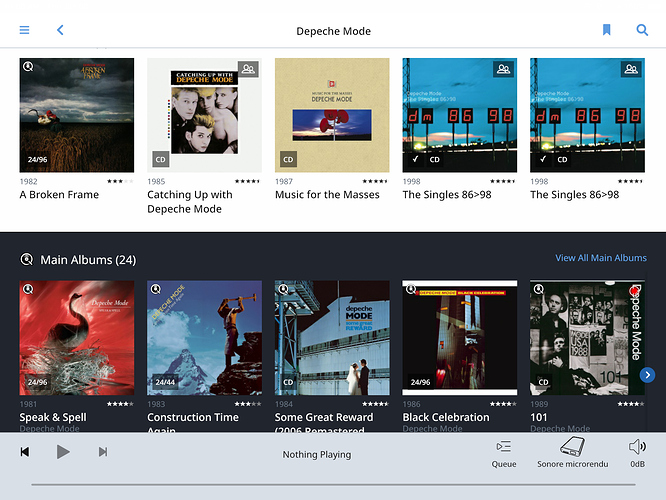Click Roon icon on Construction Time Again cover

click(x=155, y=289)
